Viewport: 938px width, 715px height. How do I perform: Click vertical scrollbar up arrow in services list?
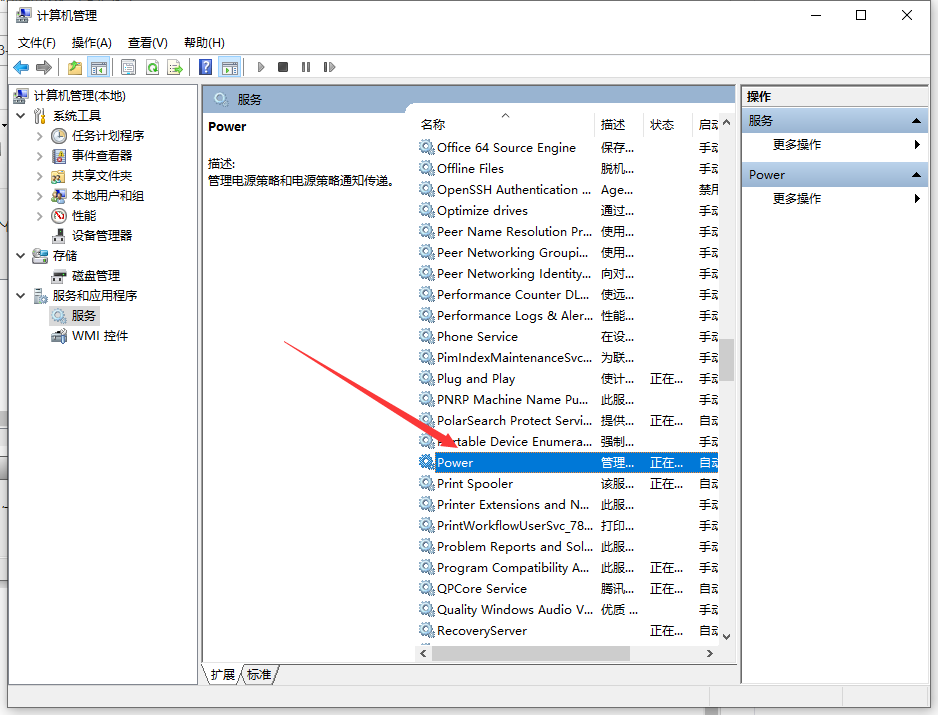pyautogui.click(x=726, y=122)
